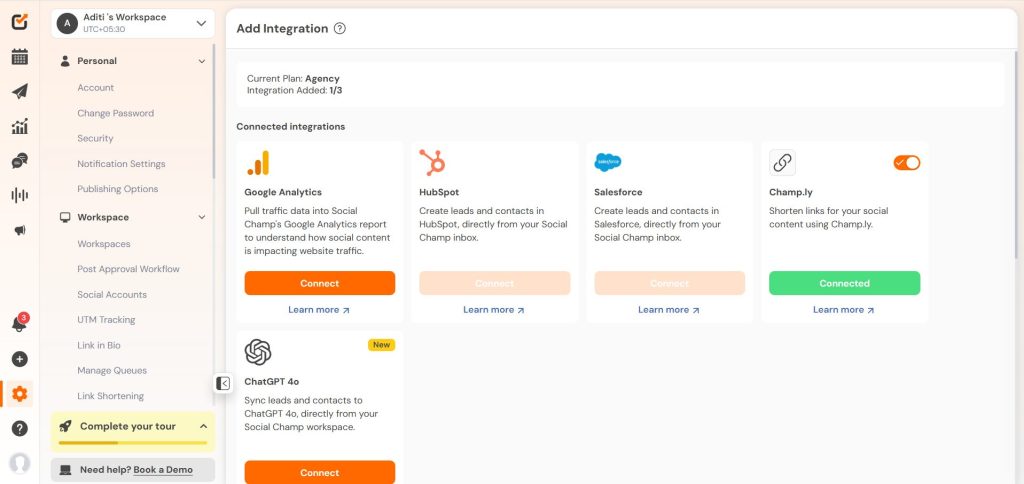Screen dimensions: 1024x484
Task: Open Link Shortening settings
Action: (x=110, y=396)
